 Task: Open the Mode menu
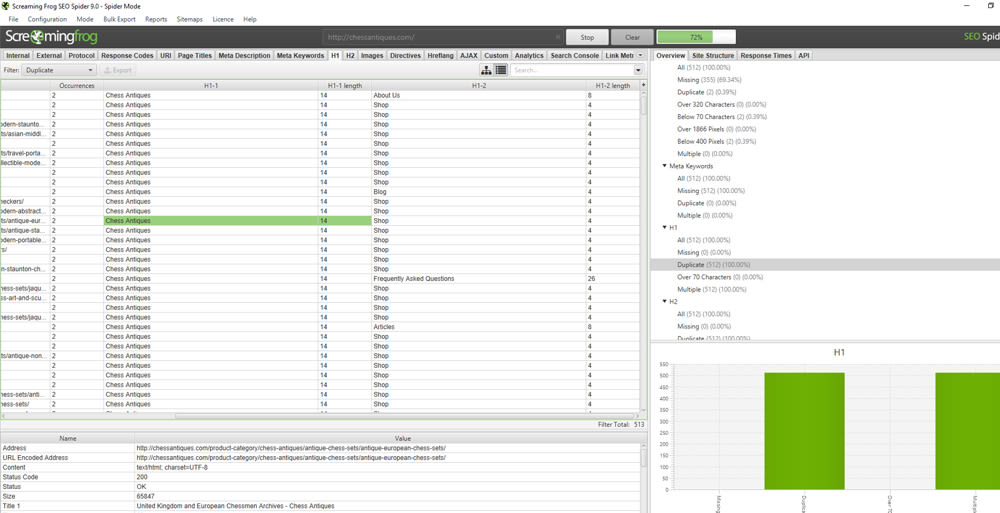(x=85, y=19)
